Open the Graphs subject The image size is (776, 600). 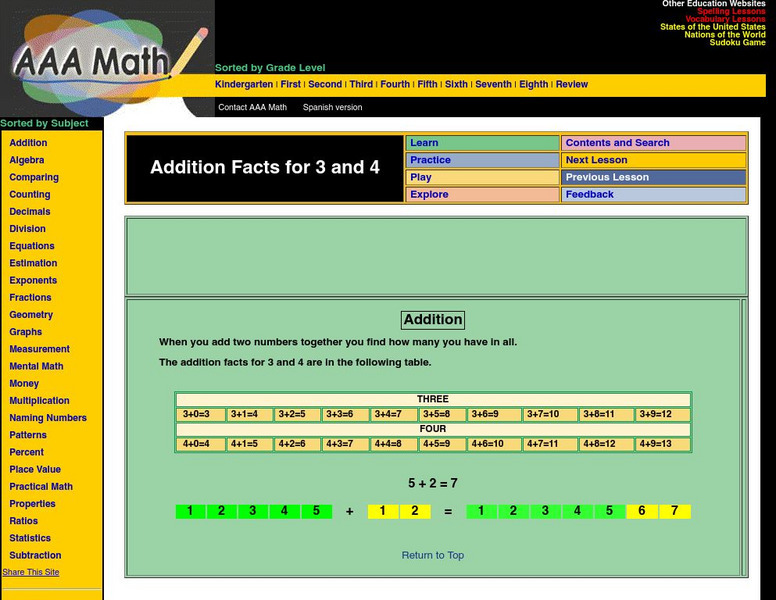25,332
